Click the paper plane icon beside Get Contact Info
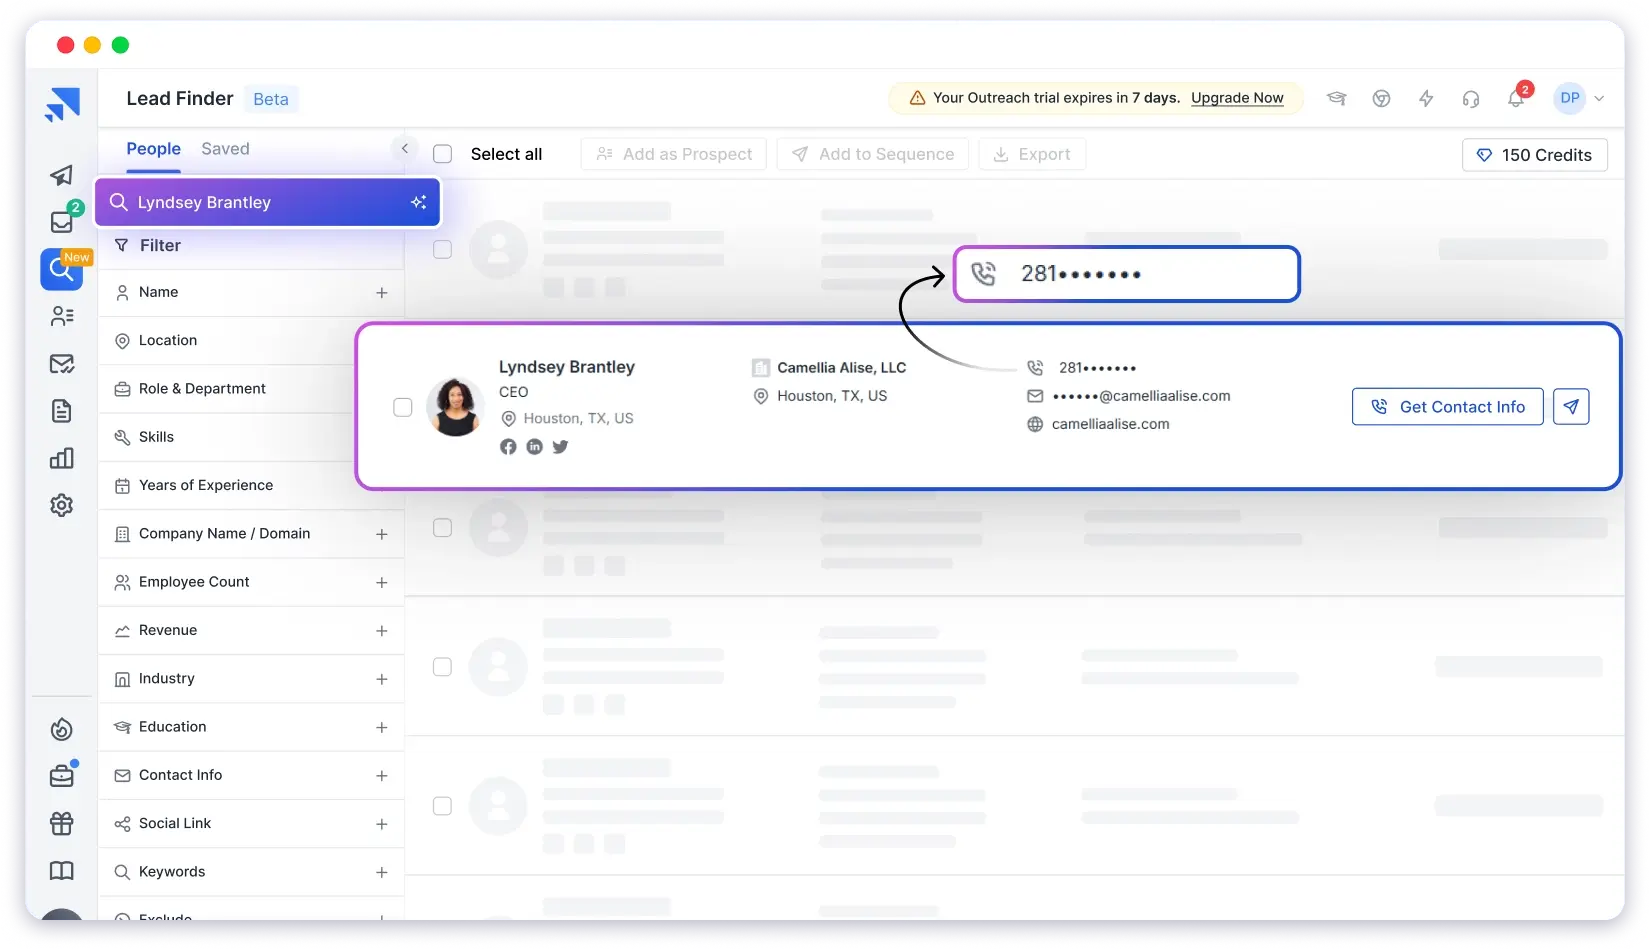 1570,407
